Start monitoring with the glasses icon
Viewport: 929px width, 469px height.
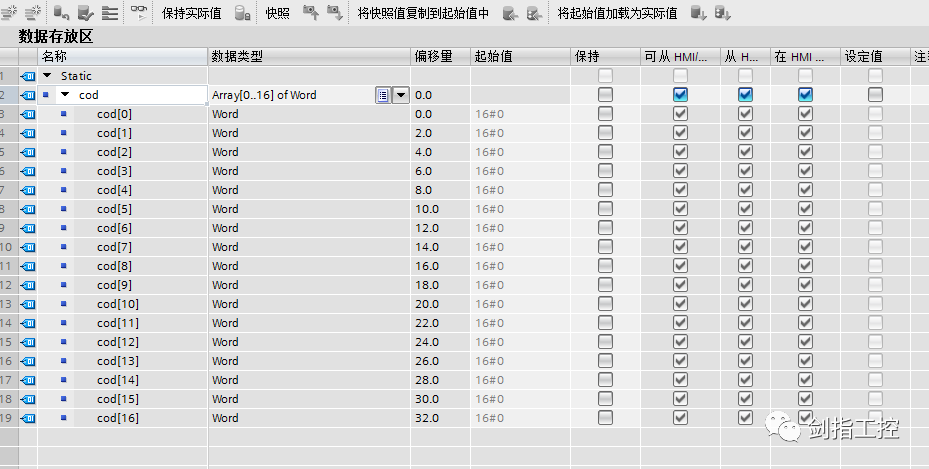(x=139, y=12)
